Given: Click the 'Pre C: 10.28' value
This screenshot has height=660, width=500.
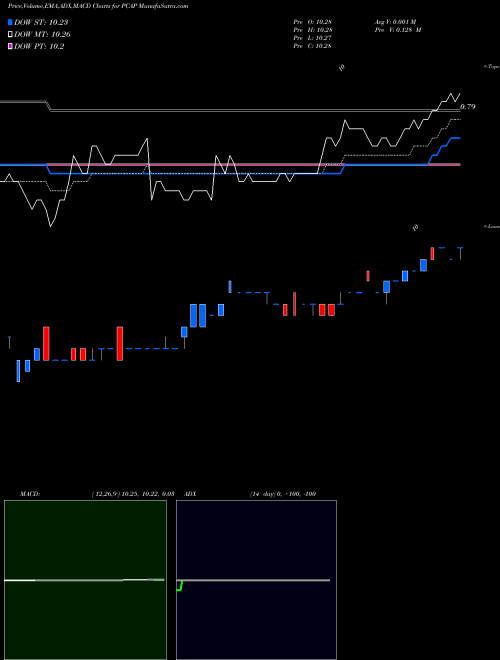Looking at the screenshot, I should [x=312, y=46].
